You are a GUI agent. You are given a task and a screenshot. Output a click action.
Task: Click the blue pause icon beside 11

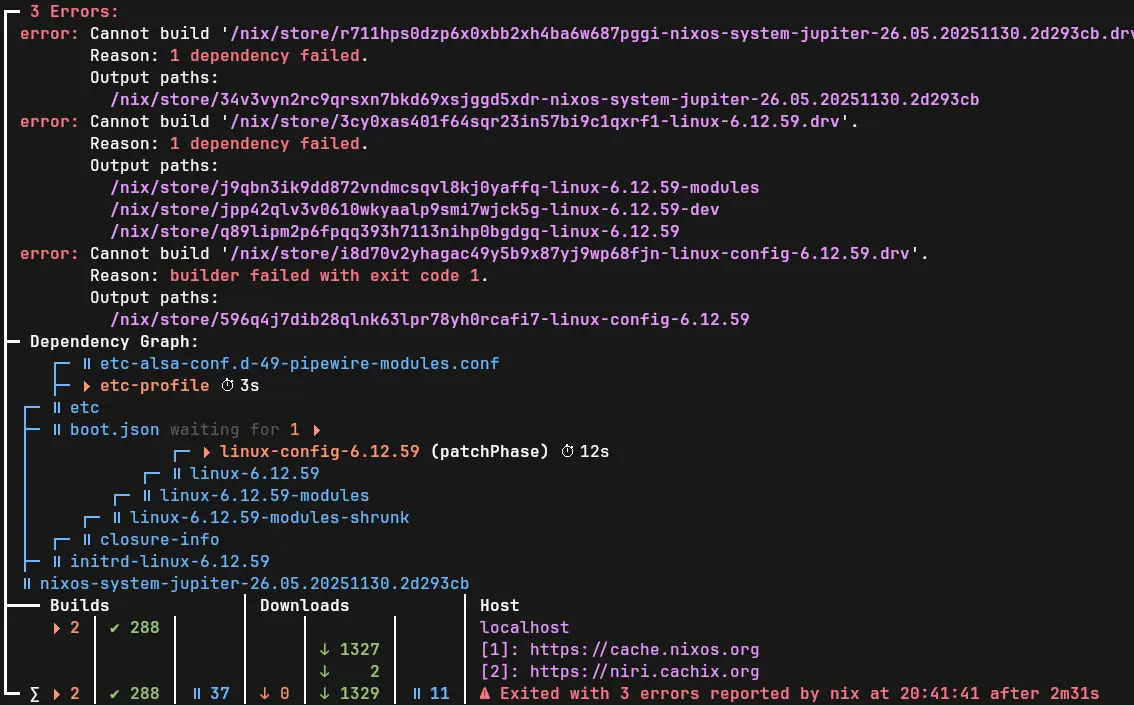pos(417,693)
